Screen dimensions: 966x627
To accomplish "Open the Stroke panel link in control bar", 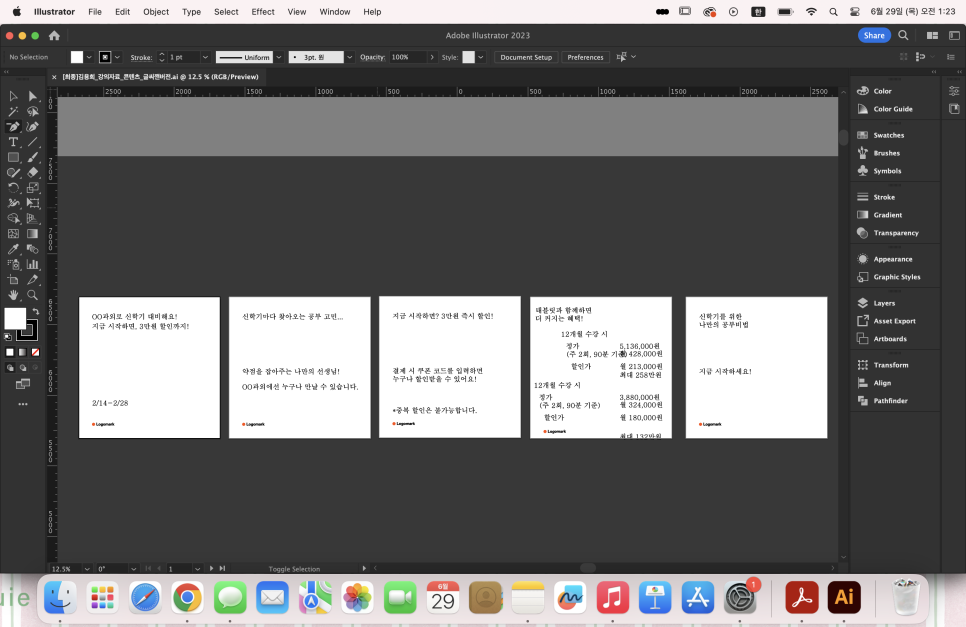I will point(141,57).
